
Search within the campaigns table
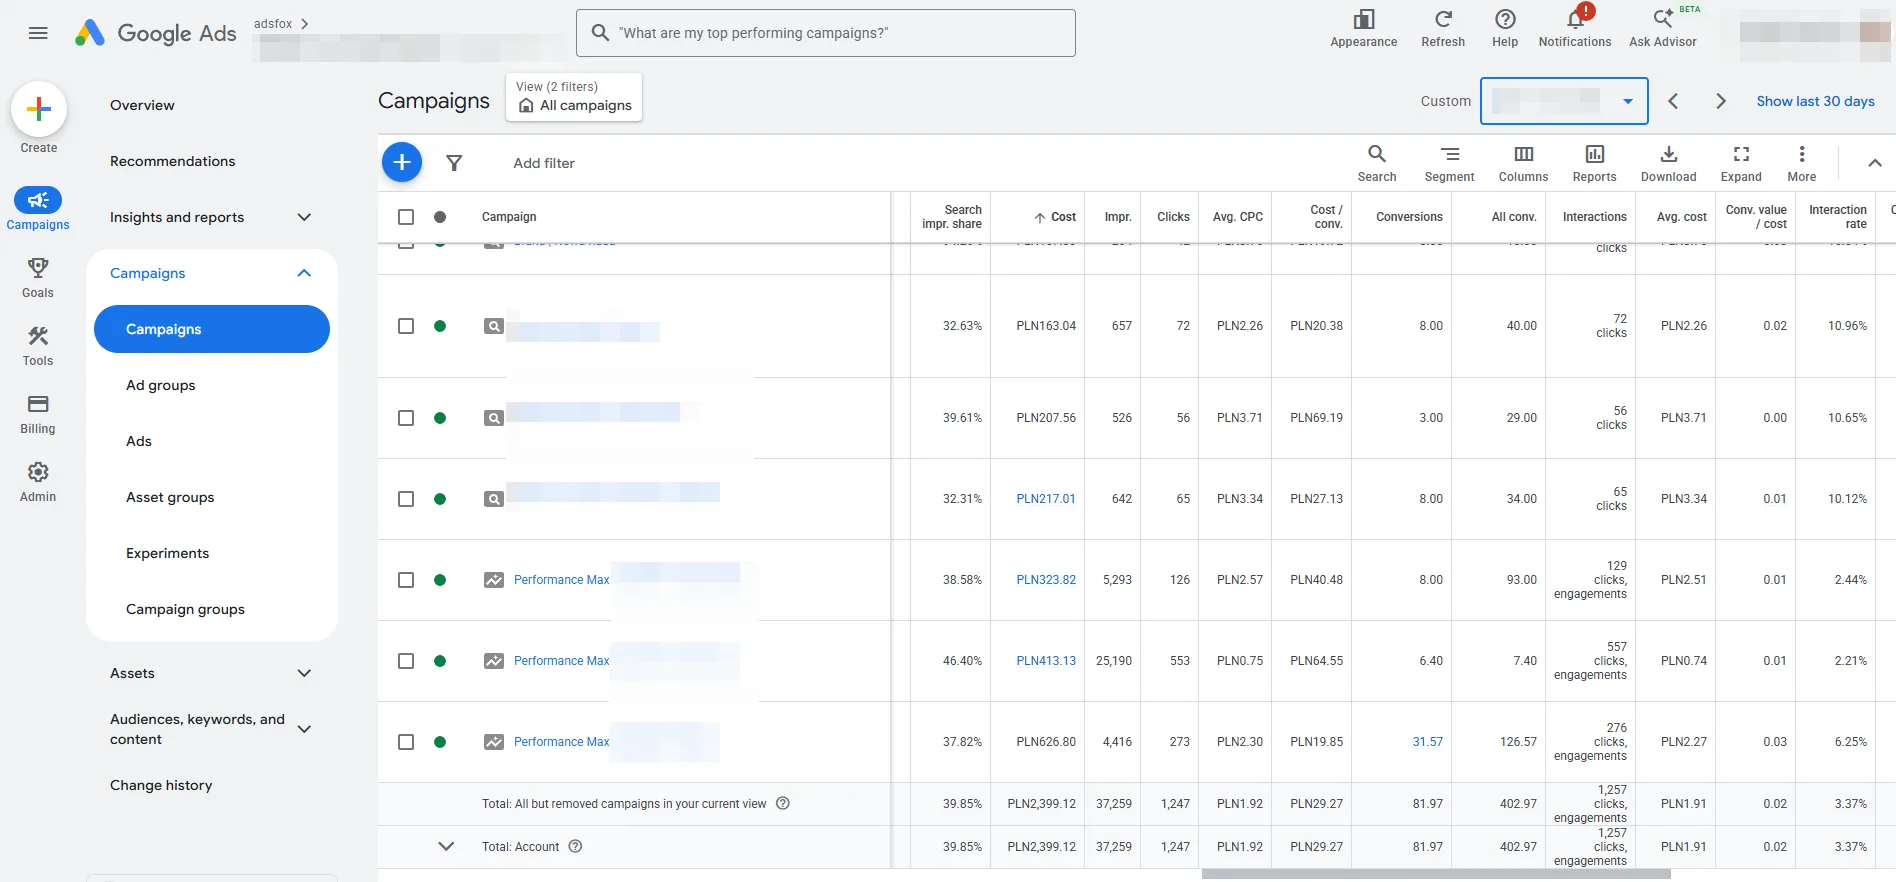pos(1377,163)
